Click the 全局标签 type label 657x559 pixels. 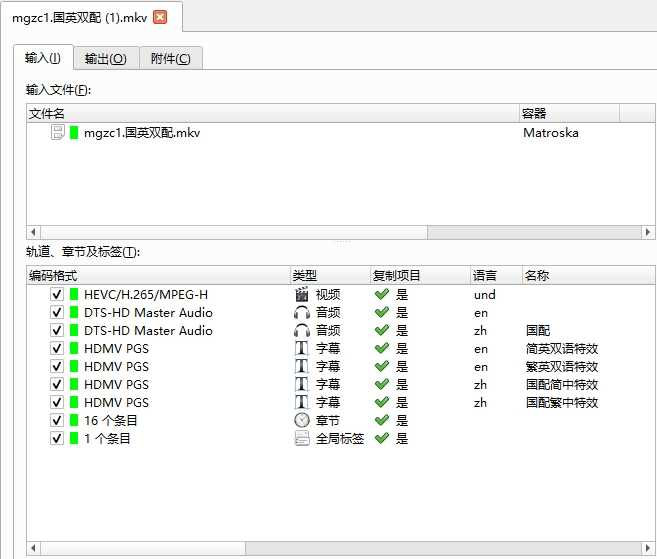pos(340,438)
